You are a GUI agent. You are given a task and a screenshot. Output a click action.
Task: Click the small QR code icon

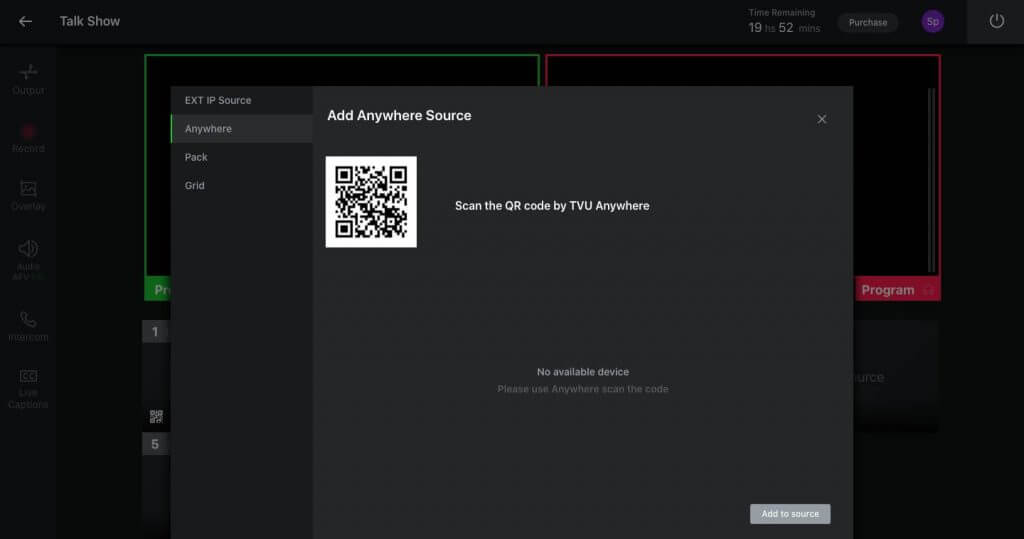tap(156, 416)
